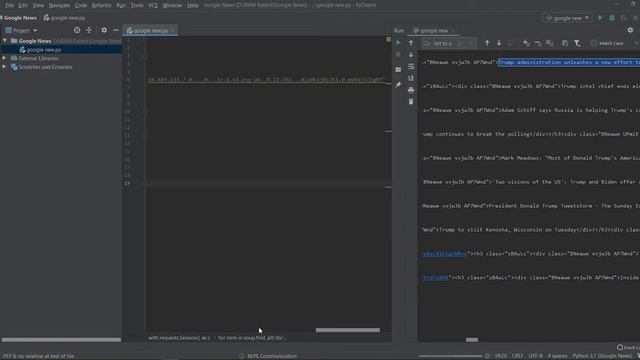The image size is (640, 360).
Task: Click the Run console horizontal scrollbar thumb
Action: click(472, 340)
